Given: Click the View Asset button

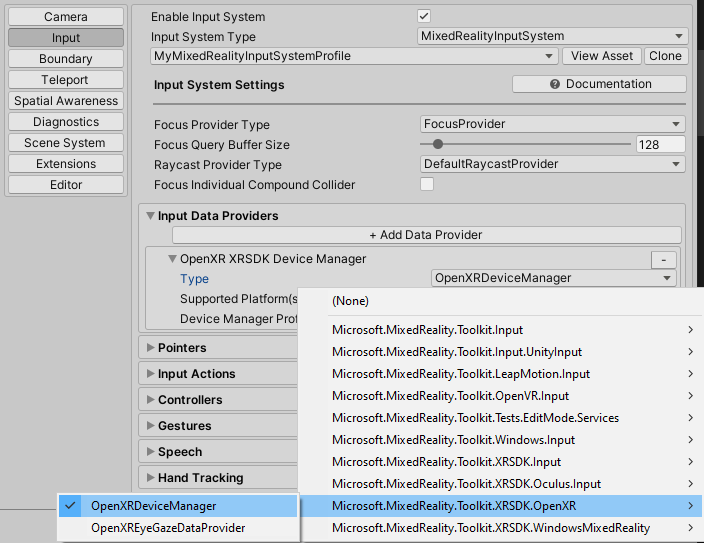Looking at the screenshot, I should [x=602, y=56].
